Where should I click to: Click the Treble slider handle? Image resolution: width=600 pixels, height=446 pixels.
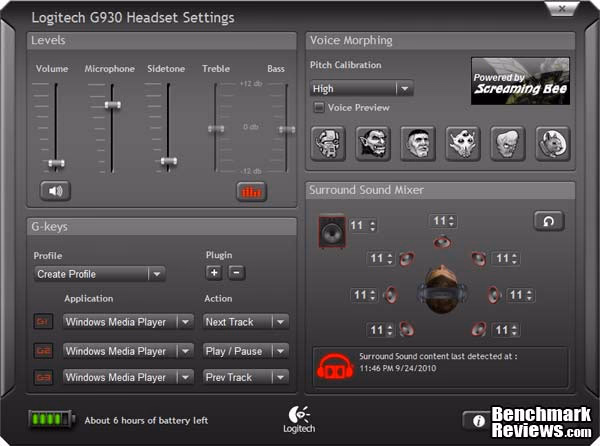(216, 129)
